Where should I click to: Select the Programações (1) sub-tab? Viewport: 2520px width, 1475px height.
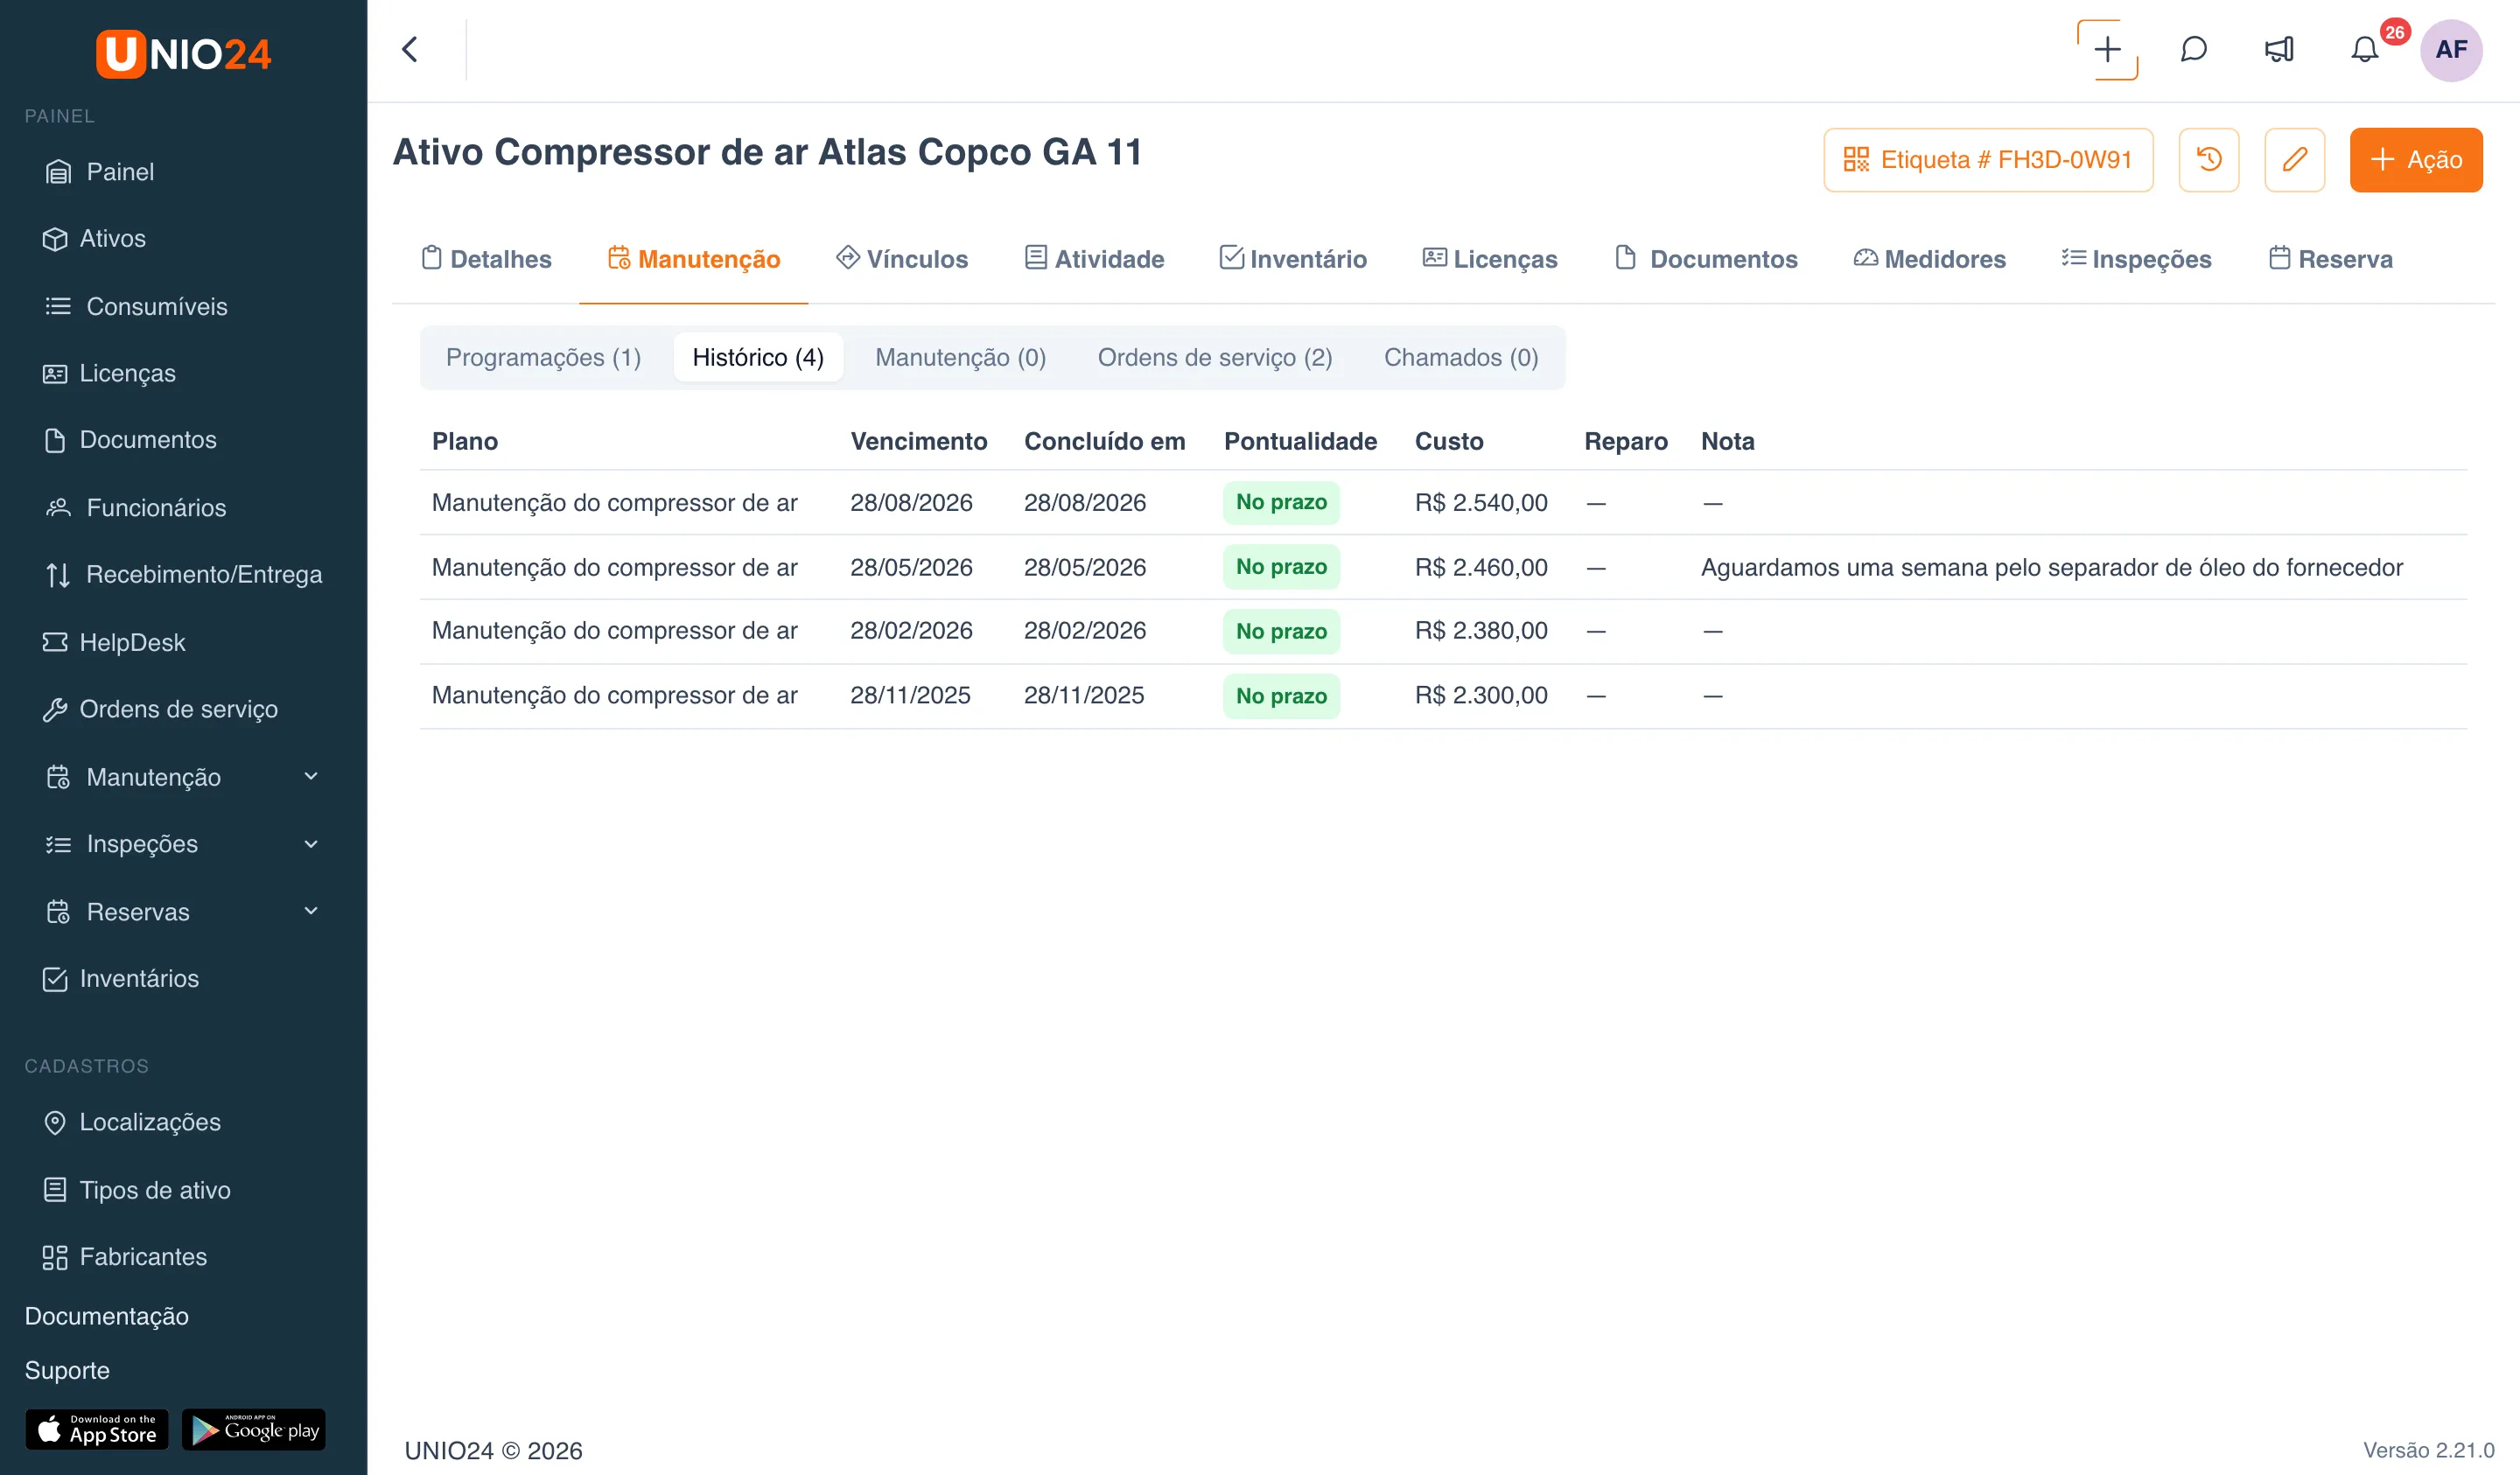(x=543, y=358)
